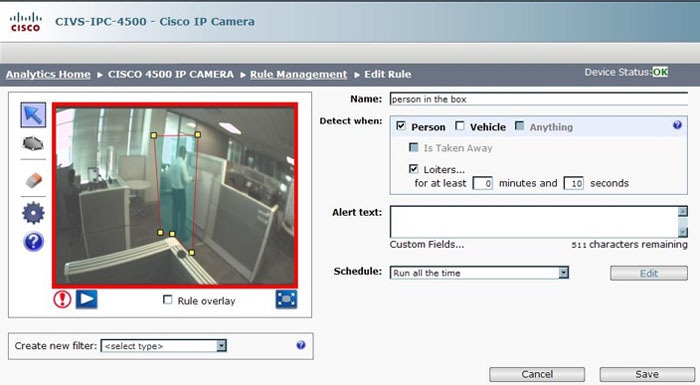The width and height of the screenshot is (700, 385).
Task: Click the Custom Fields link
Action: [426, 244]
